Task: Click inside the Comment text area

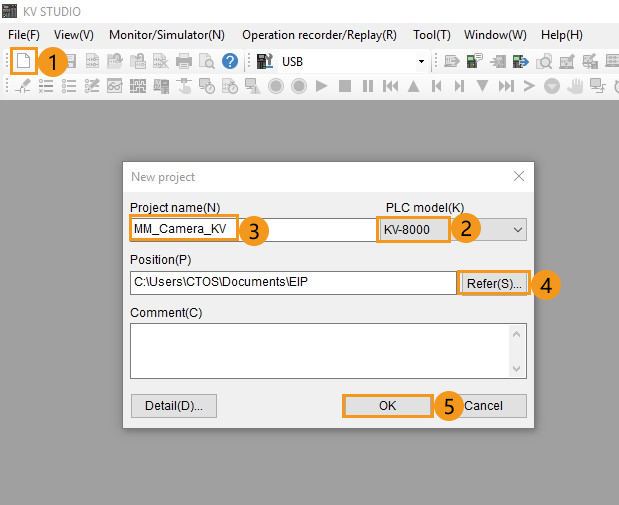Action: pyautogui.click(x=320, y=351)
